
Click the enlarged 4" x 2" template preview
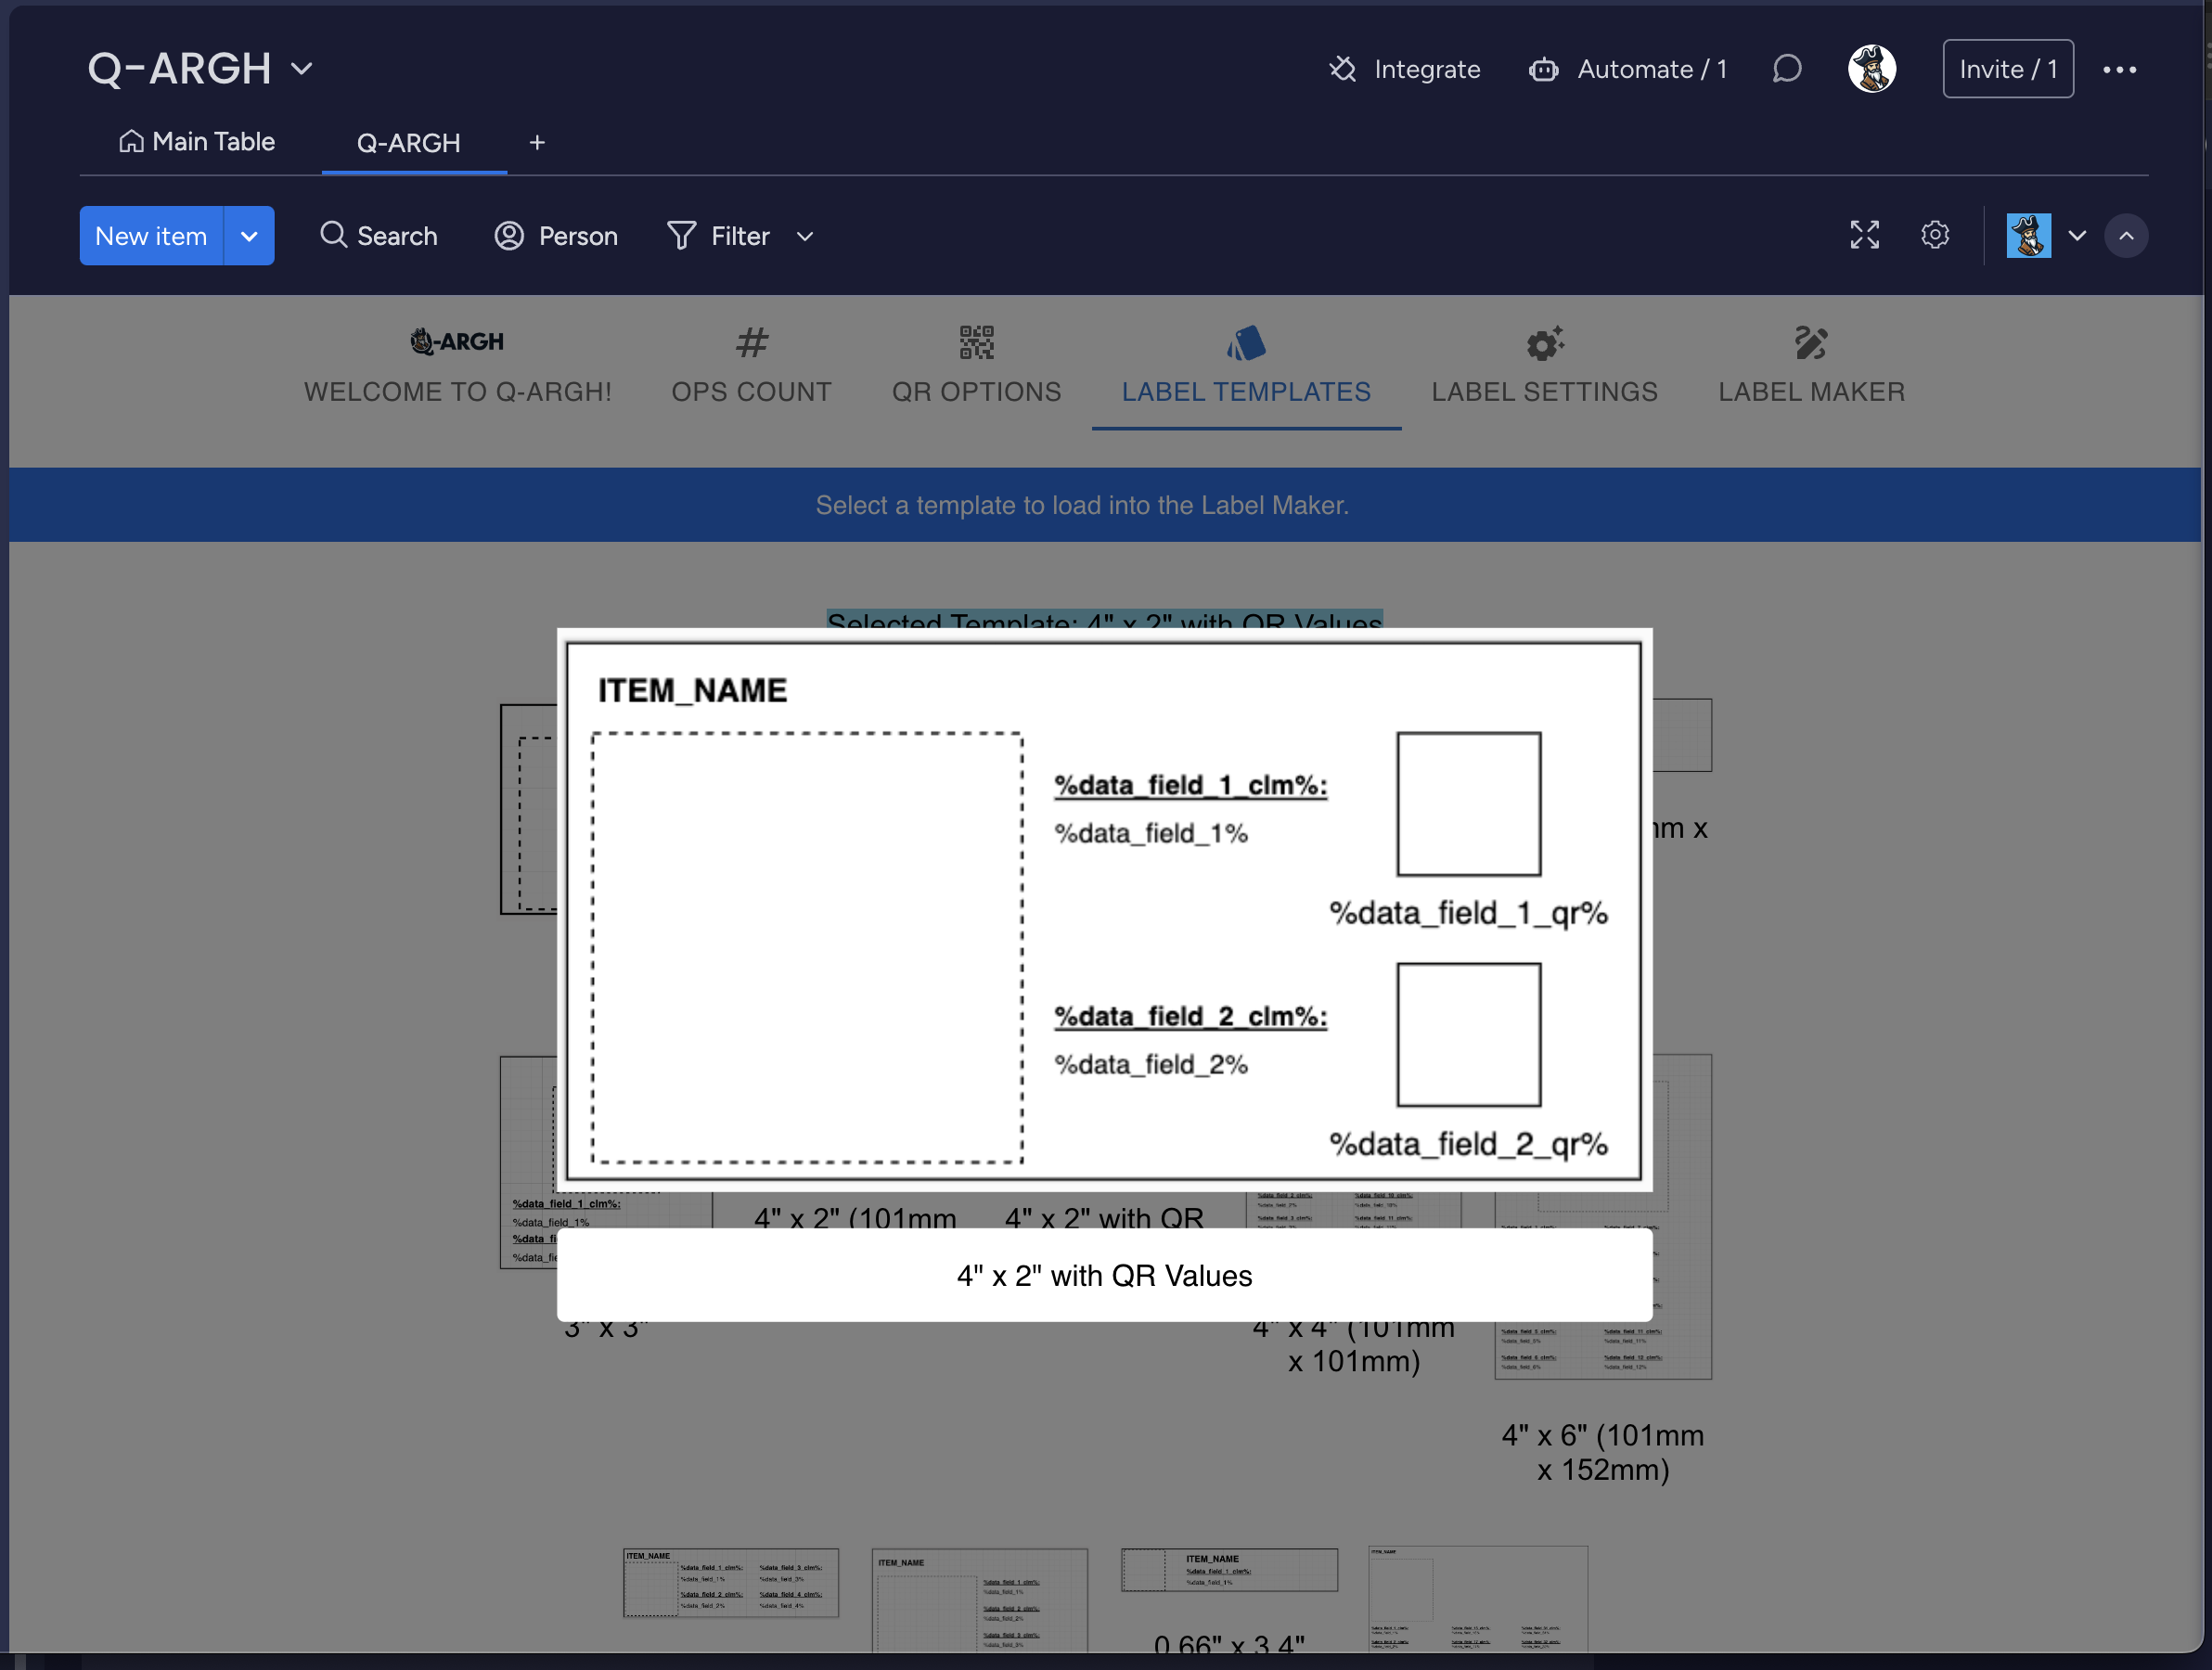pyautogui.click(x=1104, y=910)
